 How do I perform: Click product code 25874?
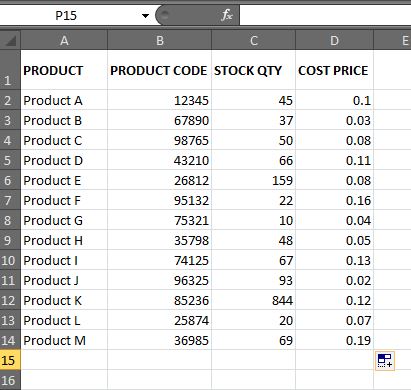pyautogui.click(x=159, y=320)
